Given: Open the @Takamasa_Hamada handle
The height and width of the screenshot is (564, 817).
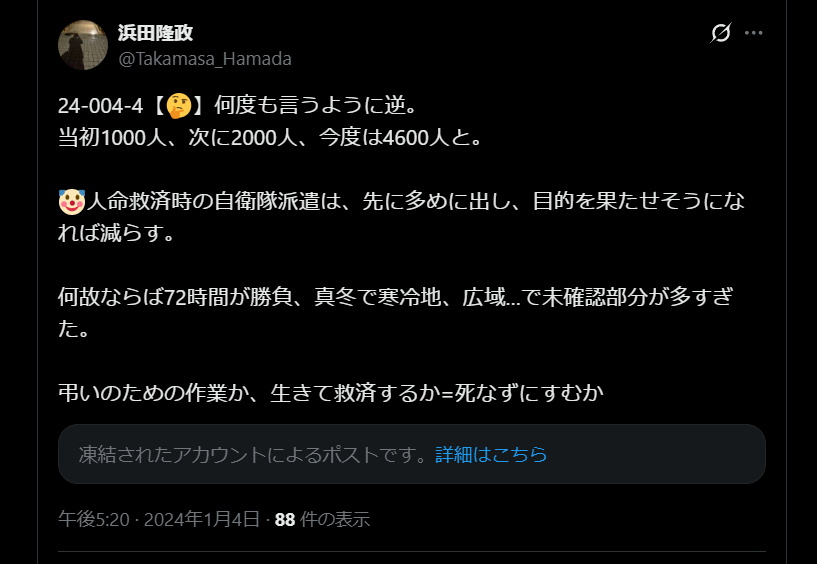Looking at the screenshot, I should click(205, 59).
